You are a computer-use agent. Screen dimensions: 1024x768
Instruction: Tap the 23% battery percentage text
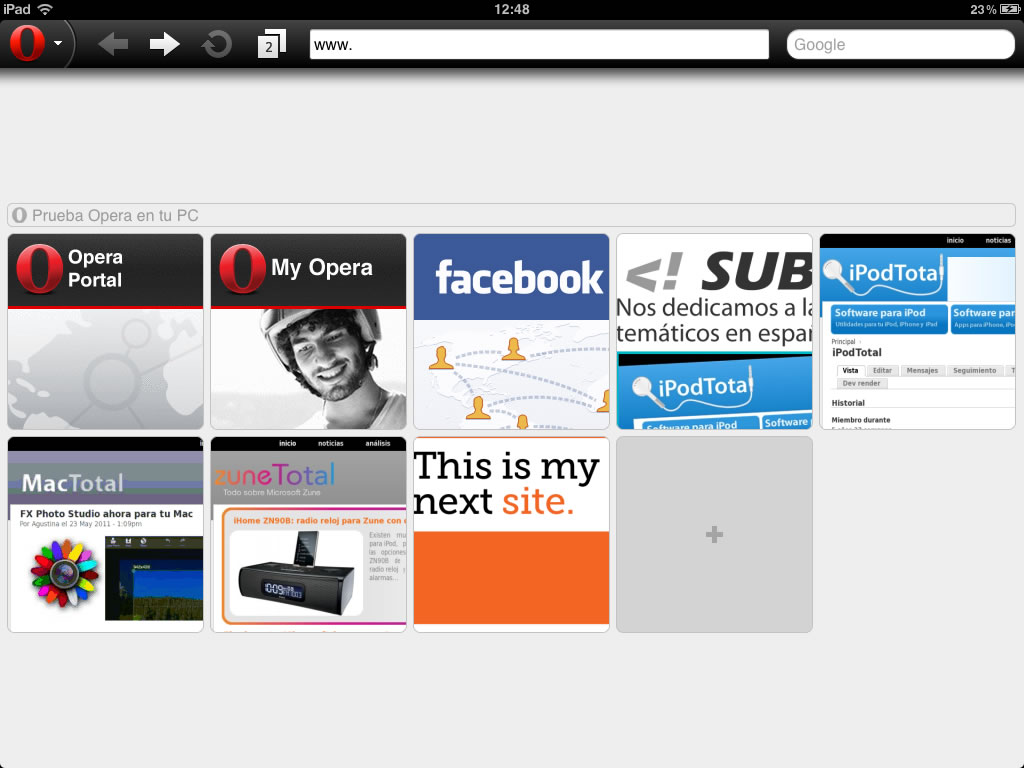983,9
